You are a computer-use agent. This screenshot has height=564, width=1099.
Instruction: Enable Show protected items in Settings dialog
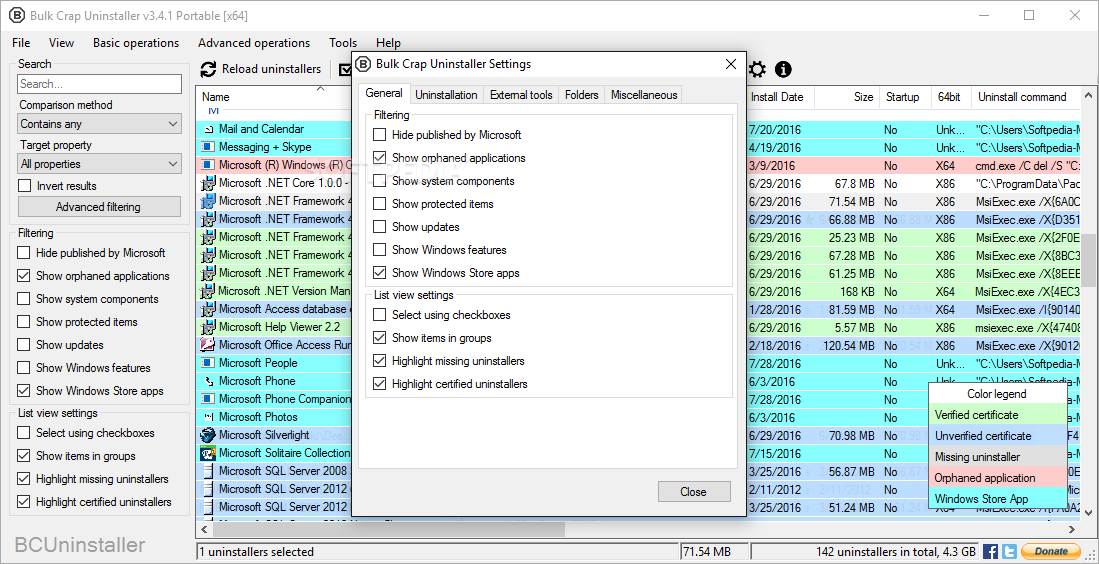pos(379,204)
